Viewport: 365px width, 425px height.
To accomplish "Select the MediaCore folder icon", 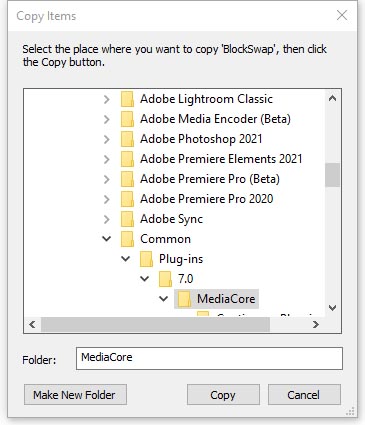I will click(x=184, y=299).
